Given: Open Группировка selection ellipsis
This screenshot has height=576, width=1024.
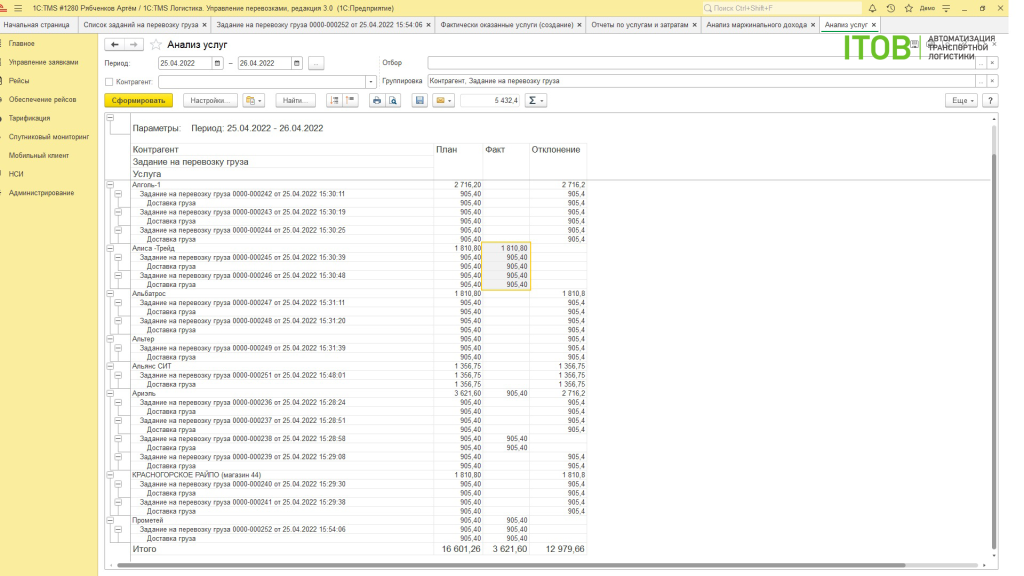Looking at the screenshot, I should point(980,82).
